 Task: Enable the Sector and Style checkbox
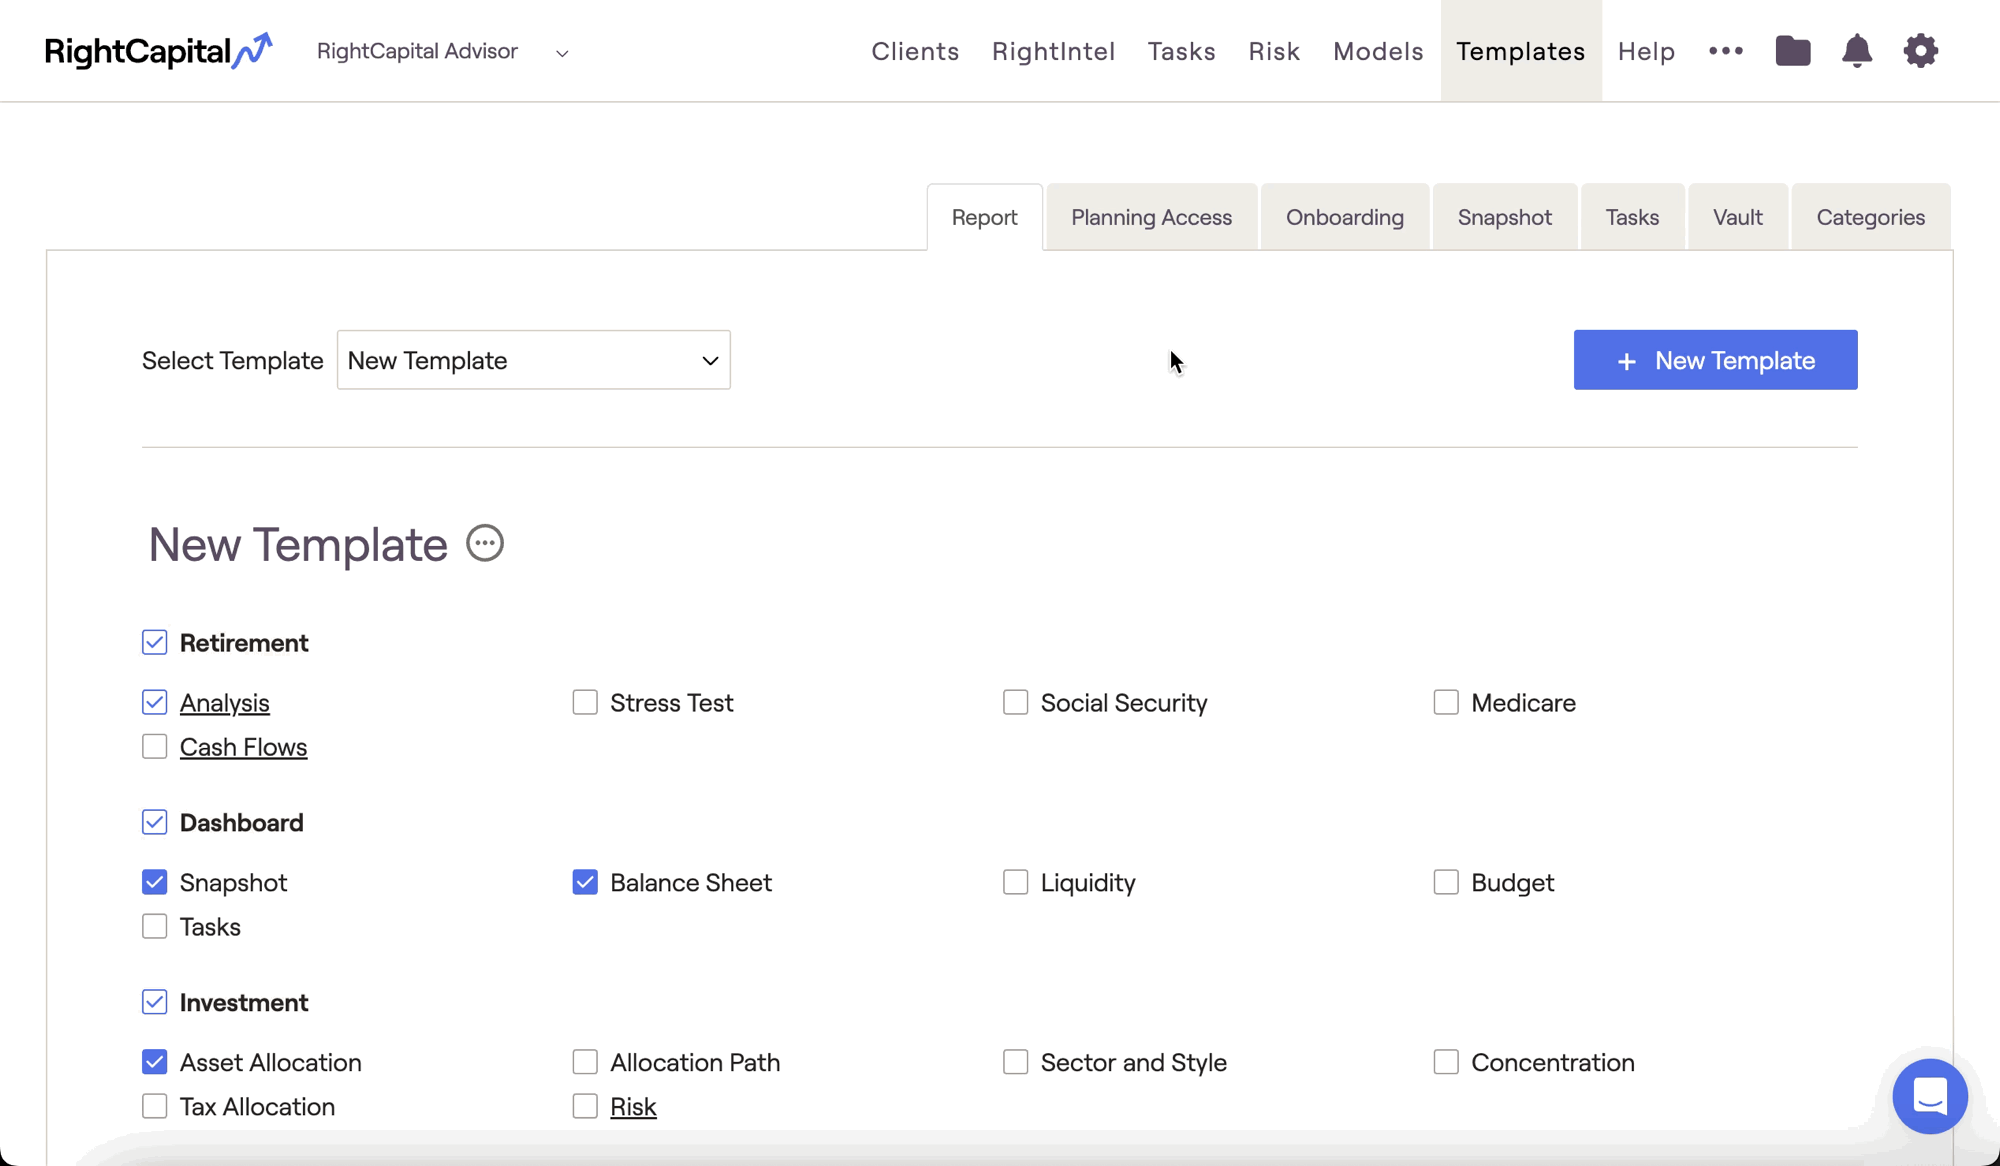[1015, 1062]
